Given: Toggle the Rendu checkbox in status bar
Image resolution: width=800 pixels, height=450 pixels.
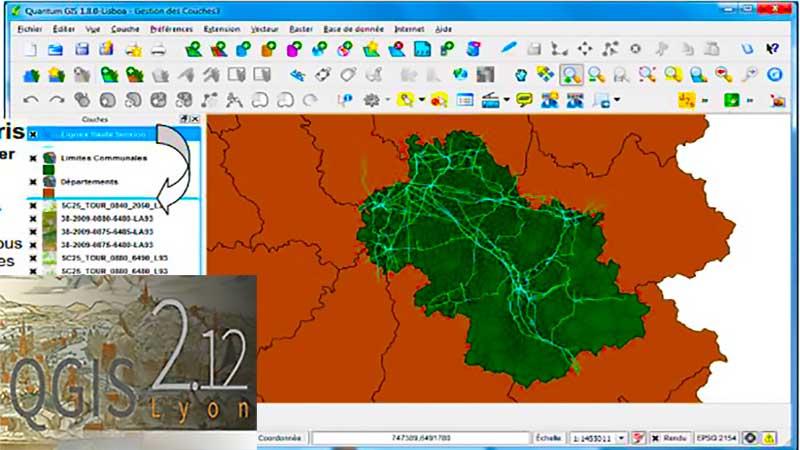Looking at the screenshot, I should click(656, 438).
